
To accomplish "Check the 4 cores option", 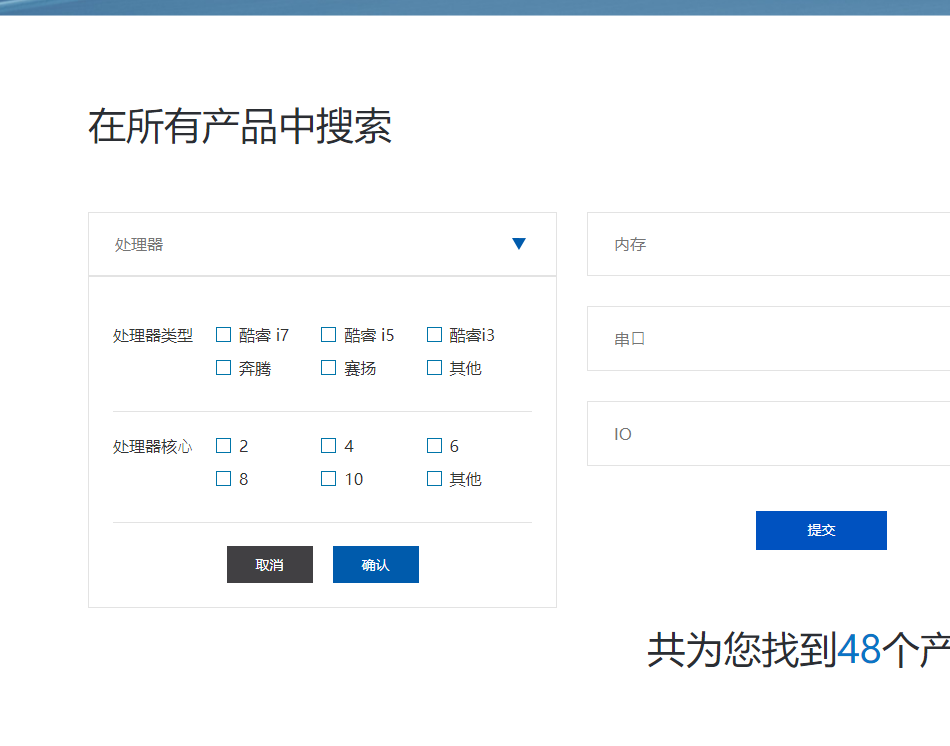I will [329, 446].
